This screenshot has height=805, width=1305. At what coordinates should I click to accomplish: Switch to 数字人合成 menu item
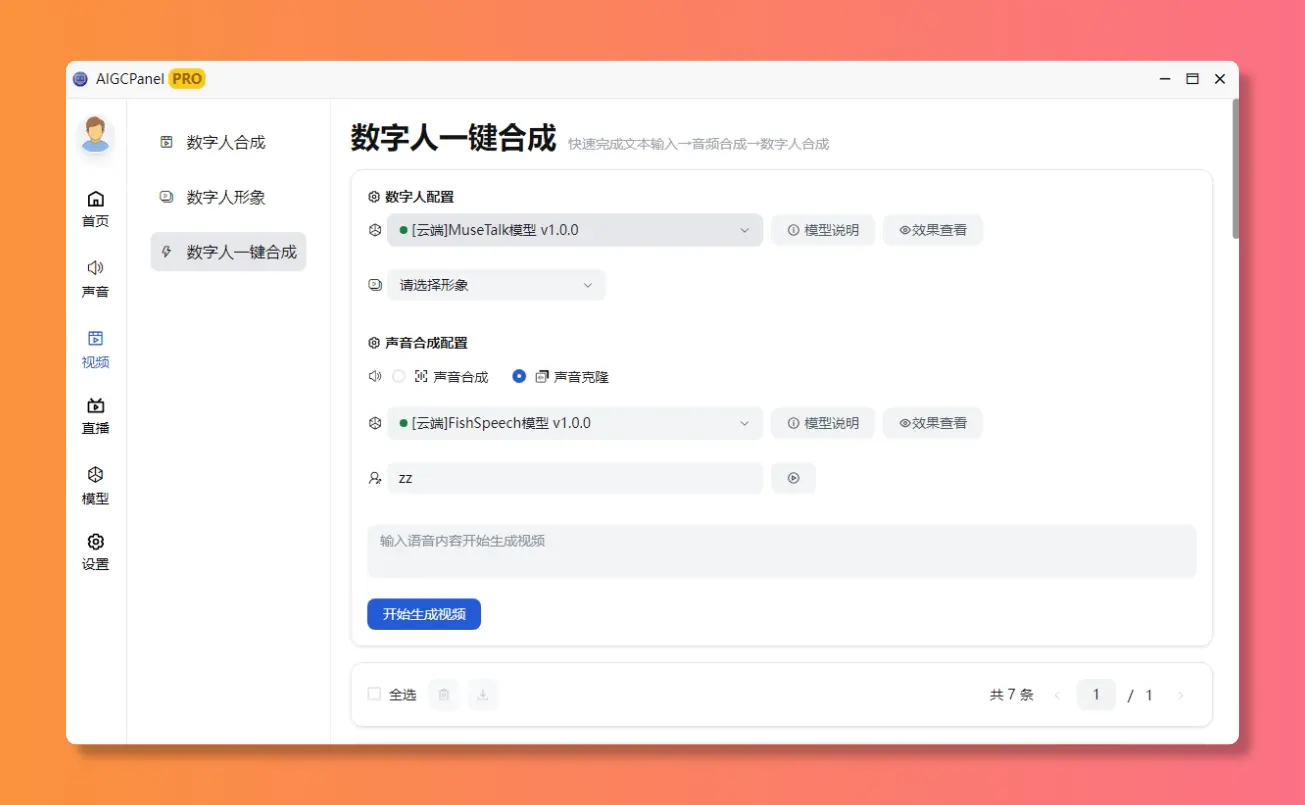228,142
